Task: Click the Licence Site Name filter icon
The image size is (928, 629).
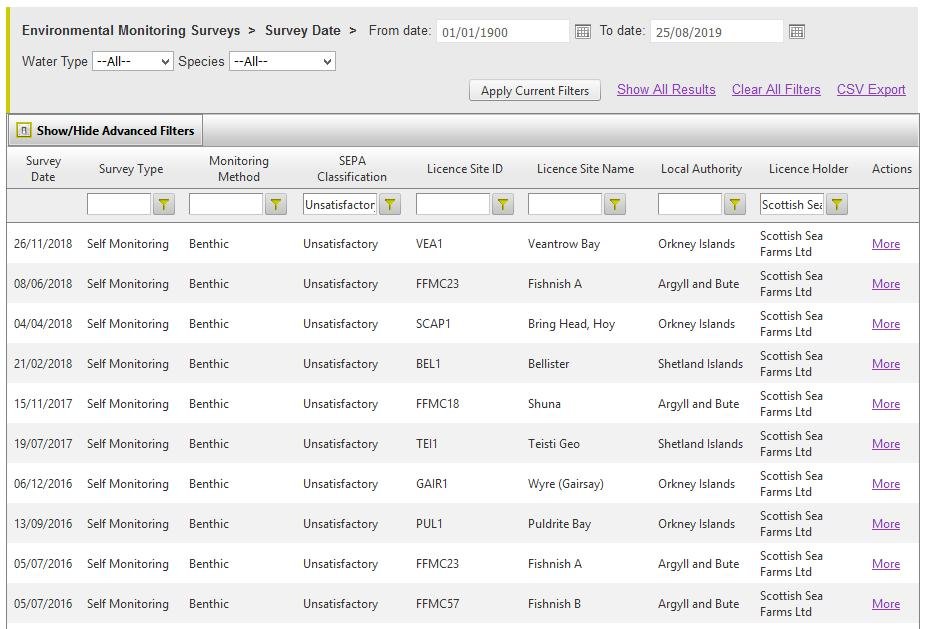Action: click(615, 205)
